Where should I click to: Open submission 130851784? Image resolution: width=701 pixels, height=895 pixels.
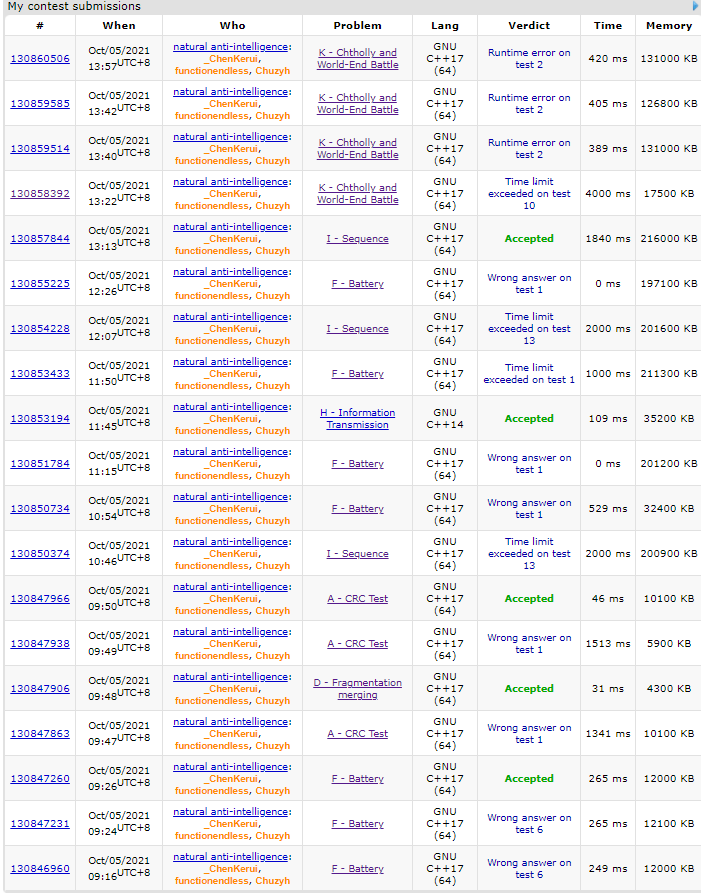[40, 464]
